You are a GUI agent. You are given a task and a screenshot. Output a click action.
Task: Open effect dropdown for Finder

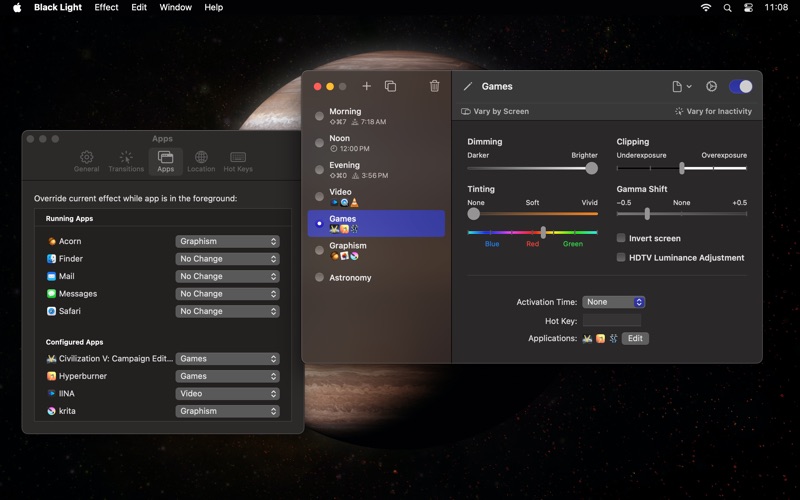pos(228,259)
